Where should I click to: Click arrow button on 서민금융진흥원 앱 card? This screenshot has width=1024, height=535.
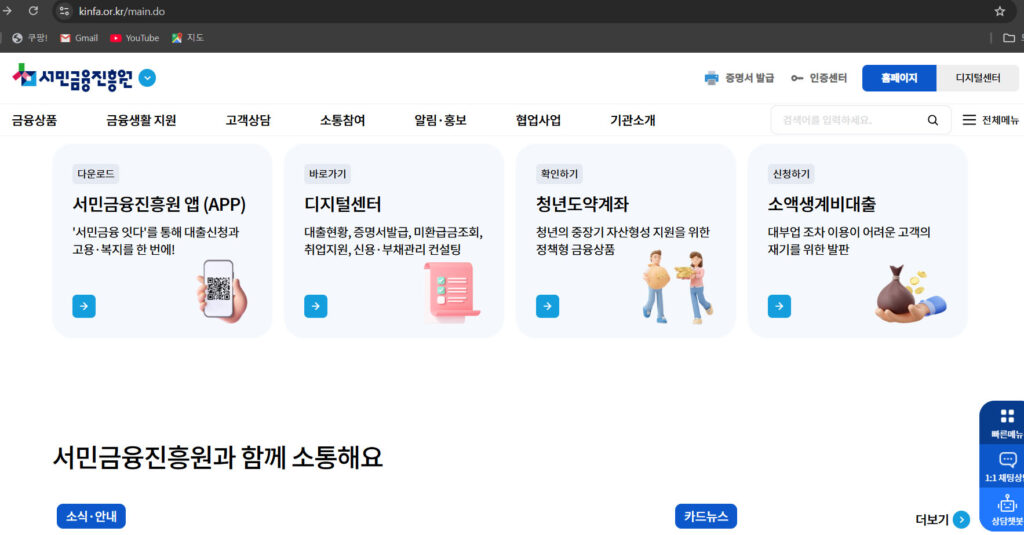click(84, 306)
